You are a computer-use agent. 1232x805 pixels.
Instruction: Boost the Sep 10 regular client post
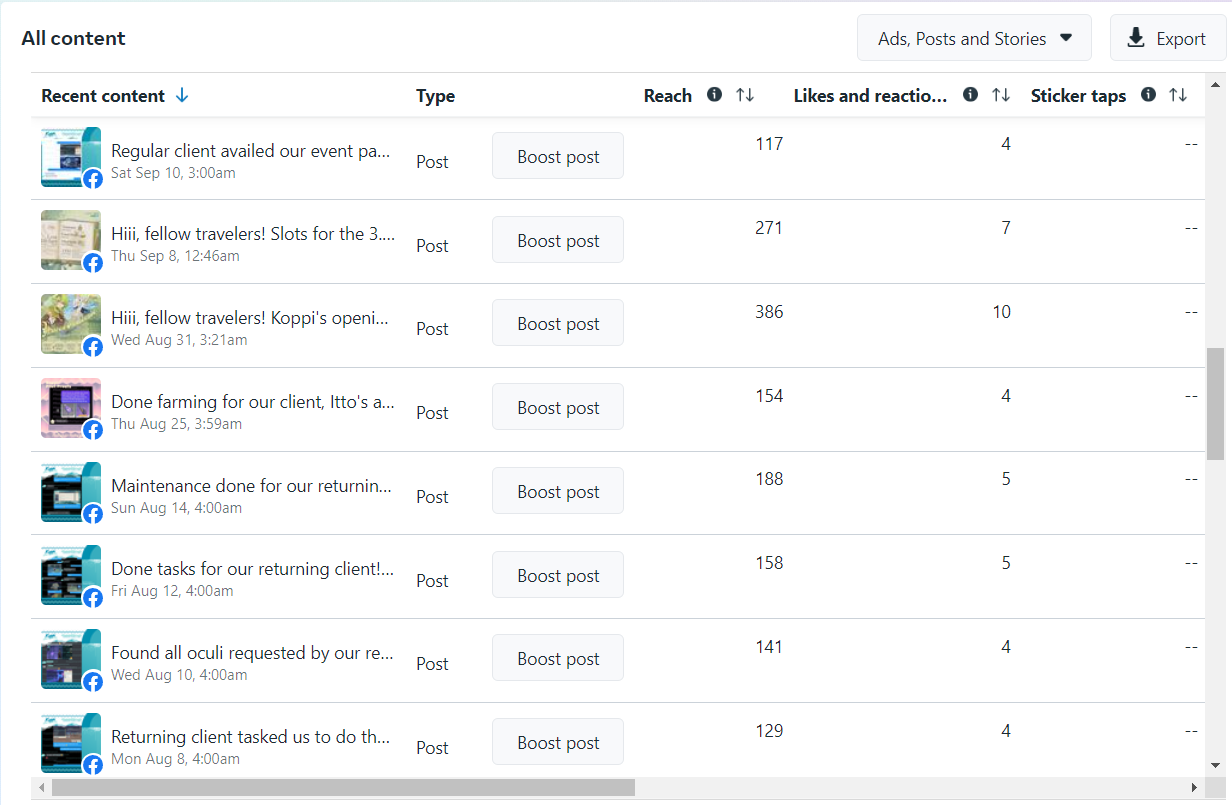[558, 156]
